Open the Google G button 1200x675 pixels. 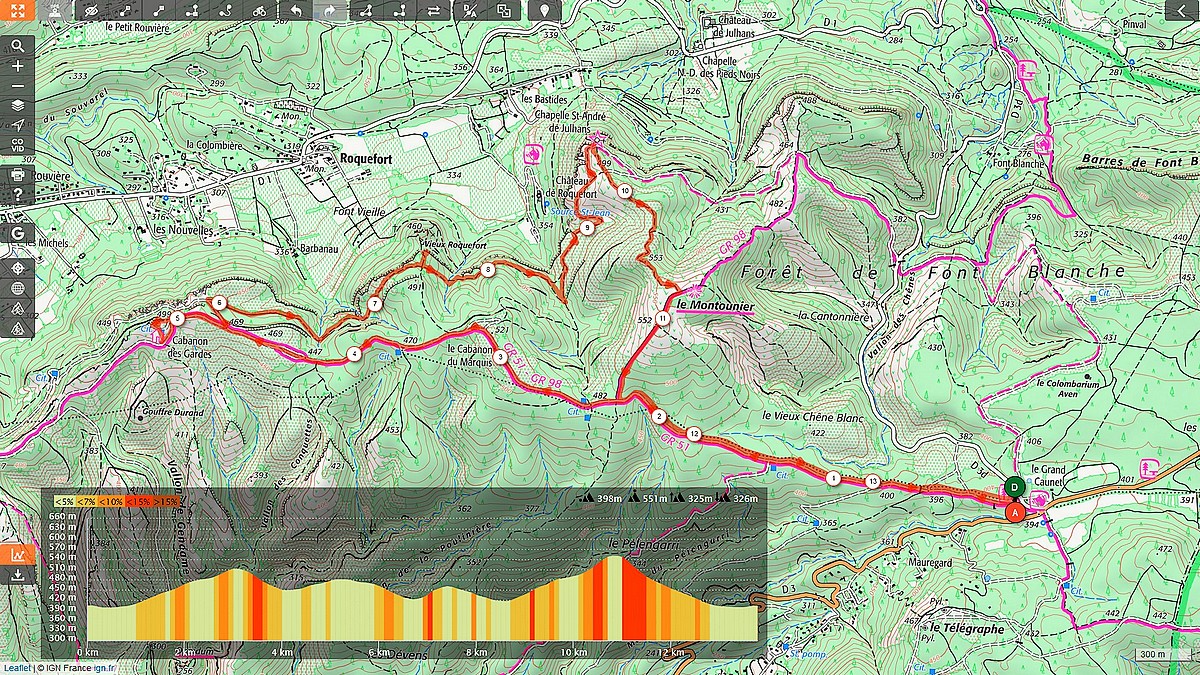(x=18, y=233)
